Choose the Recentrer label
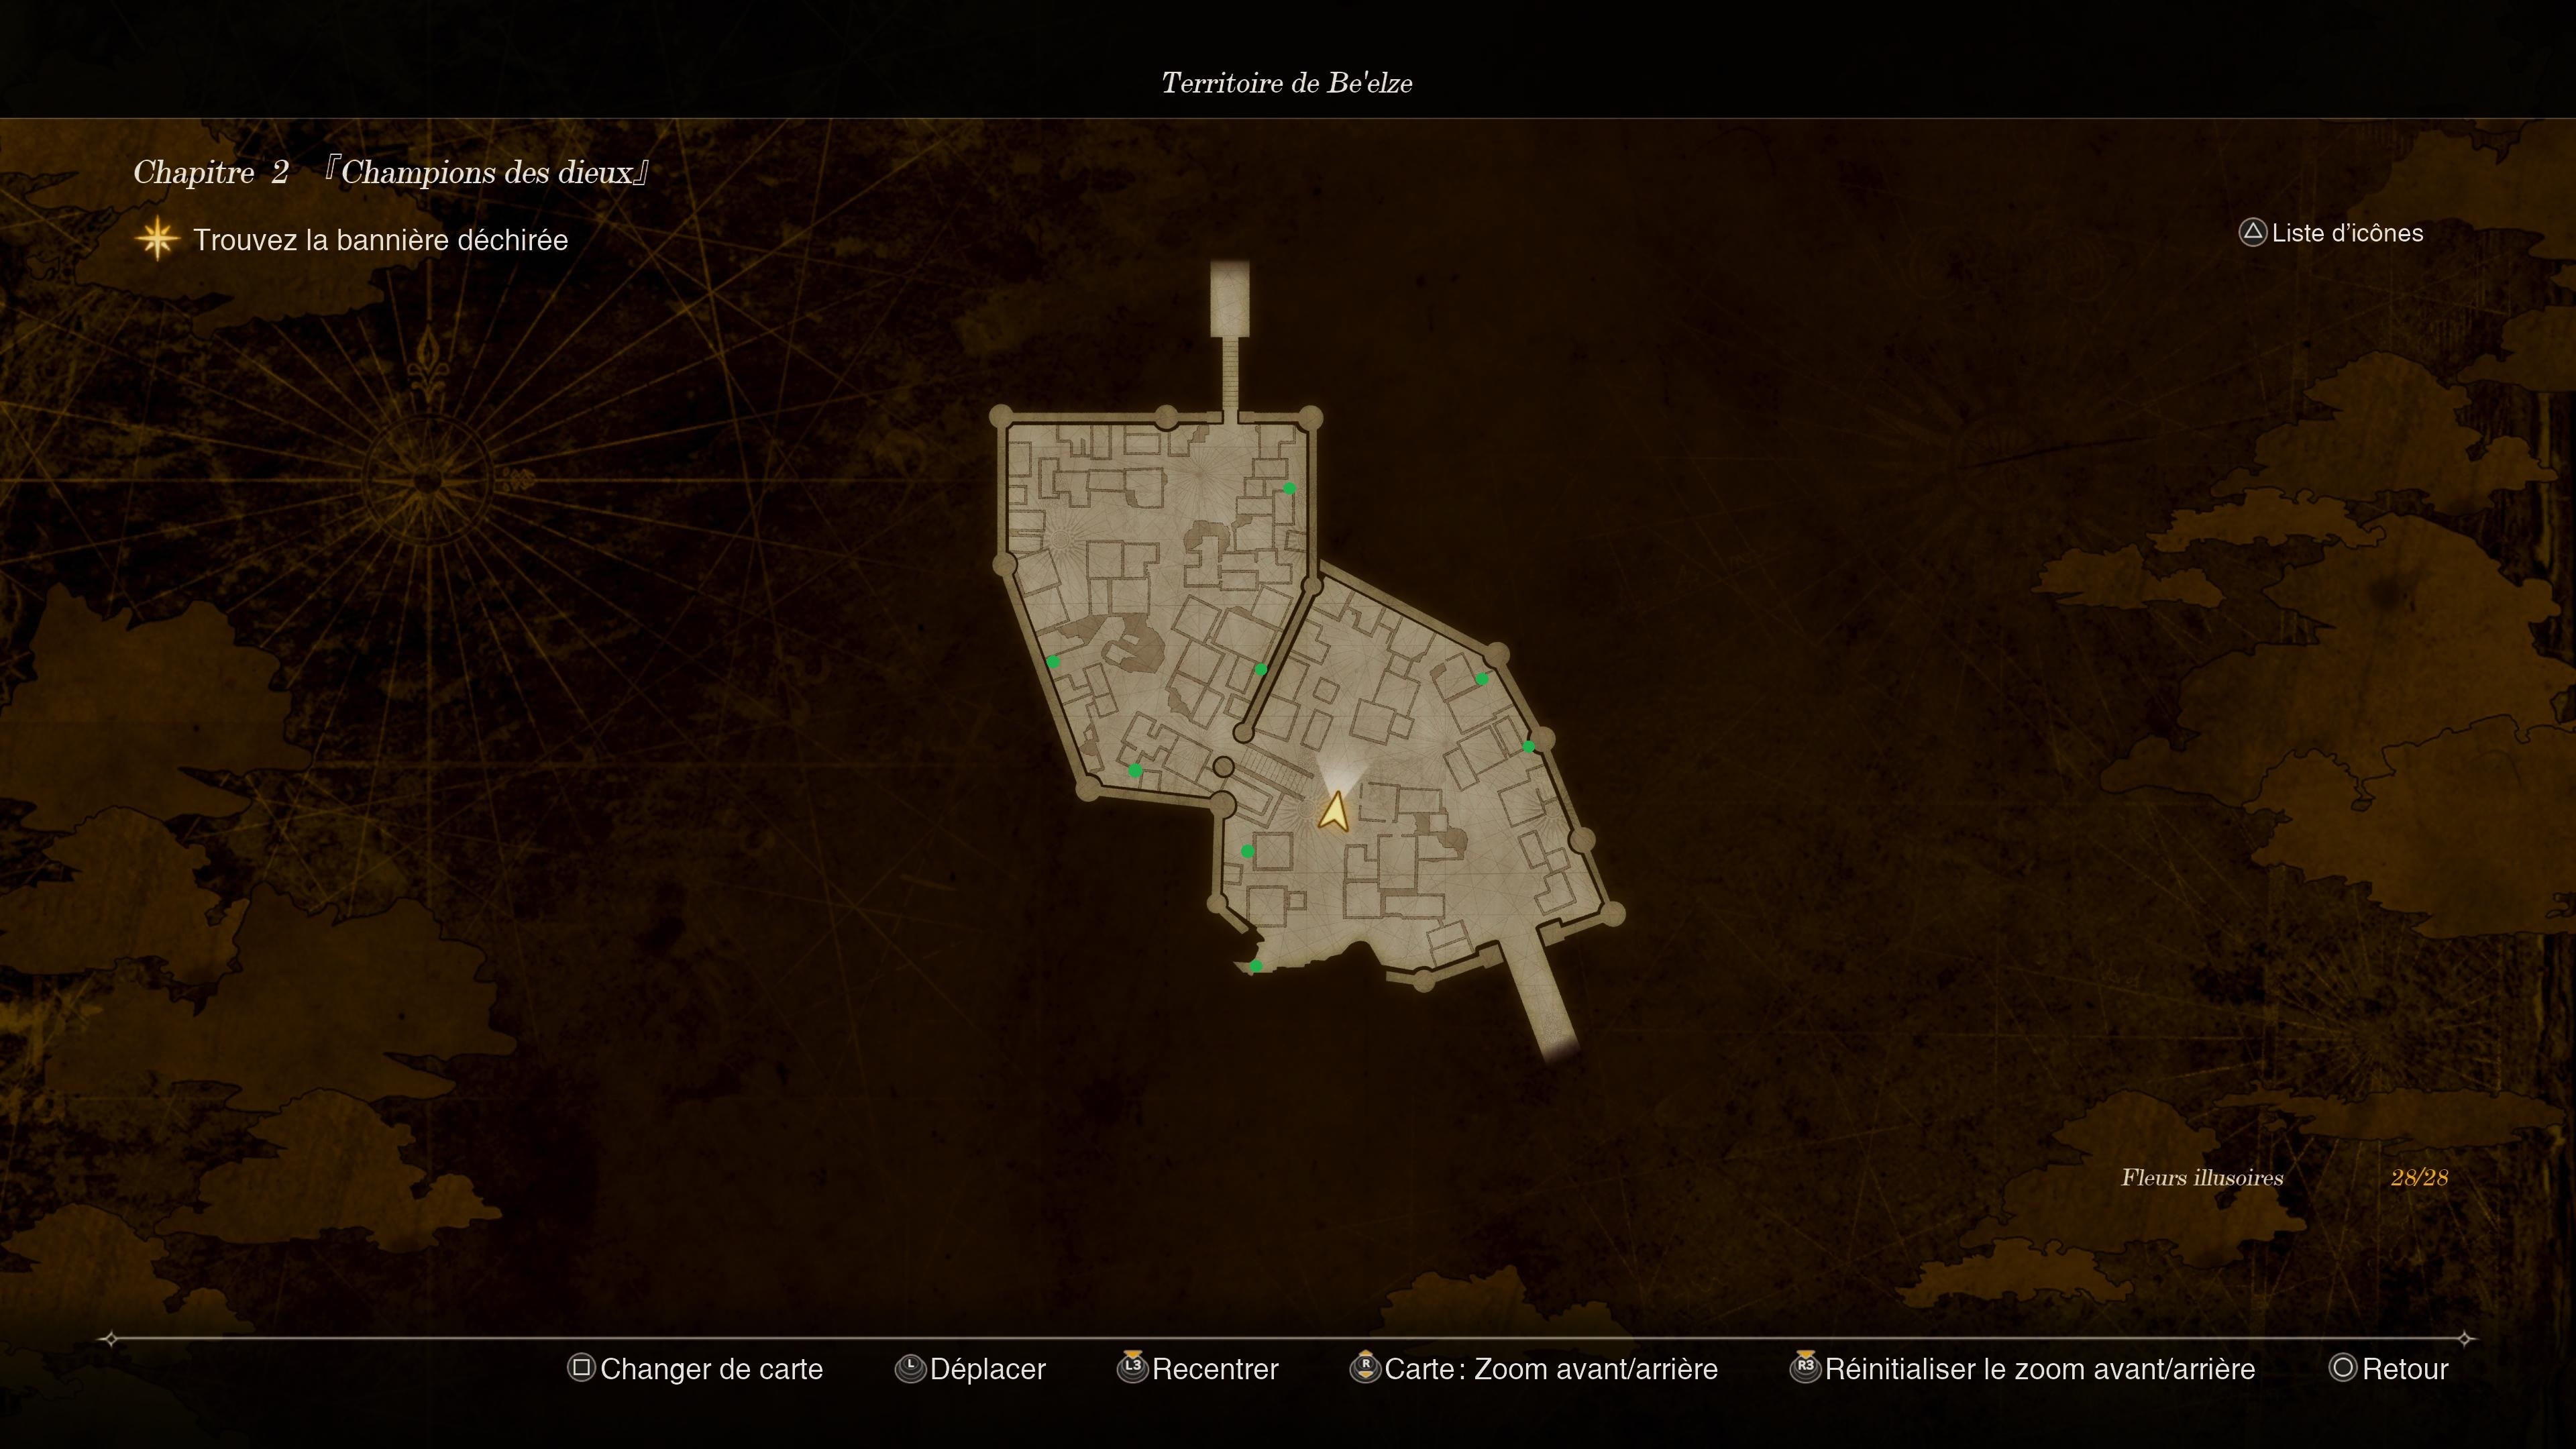The height and width of the screenshot is (1449, 2576). (1215, 1369)
